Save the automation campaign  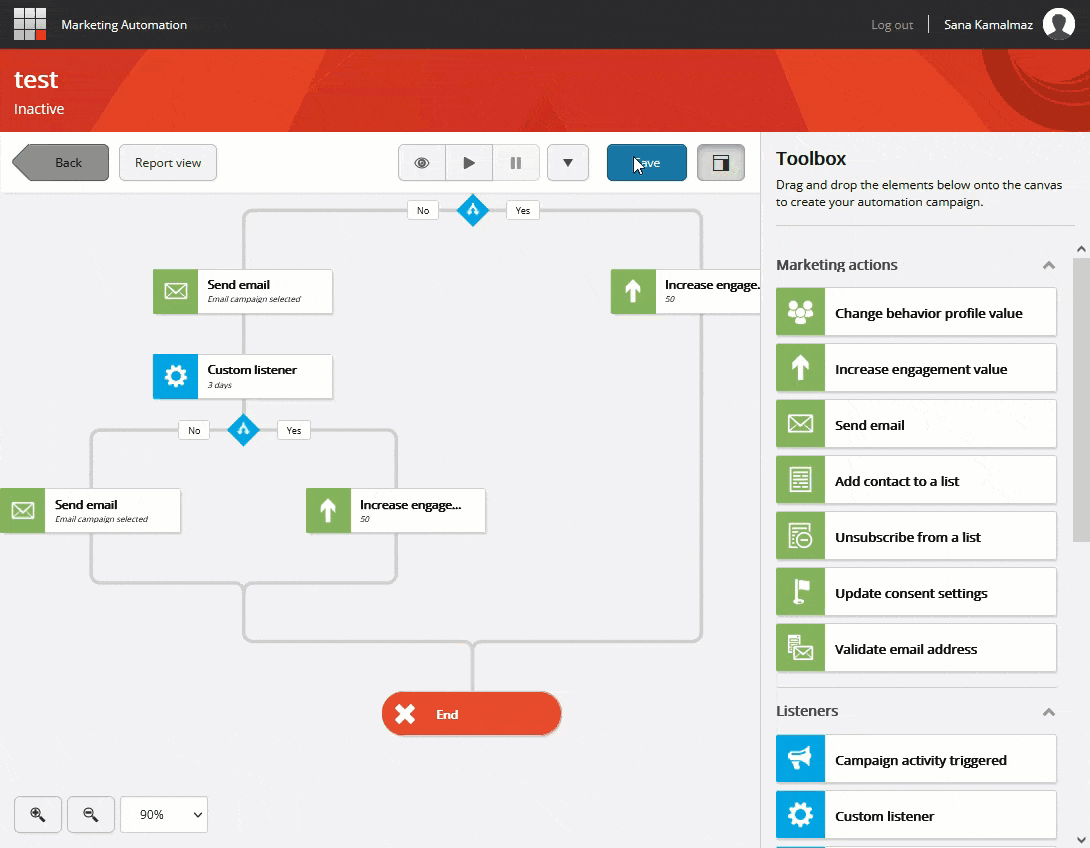pyautogui.click(x=646, y=163)
